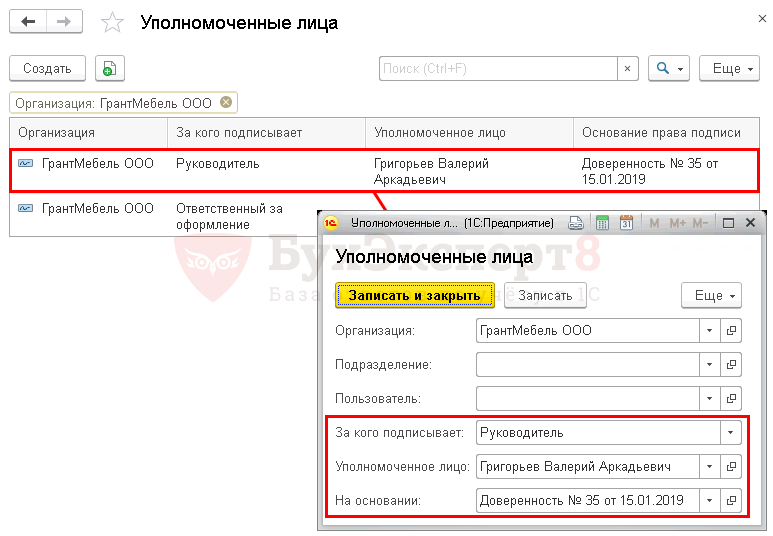This screenshot has height=536, width=773.
Task: Open search options magnifier button
Action: [x=668, y=68]
